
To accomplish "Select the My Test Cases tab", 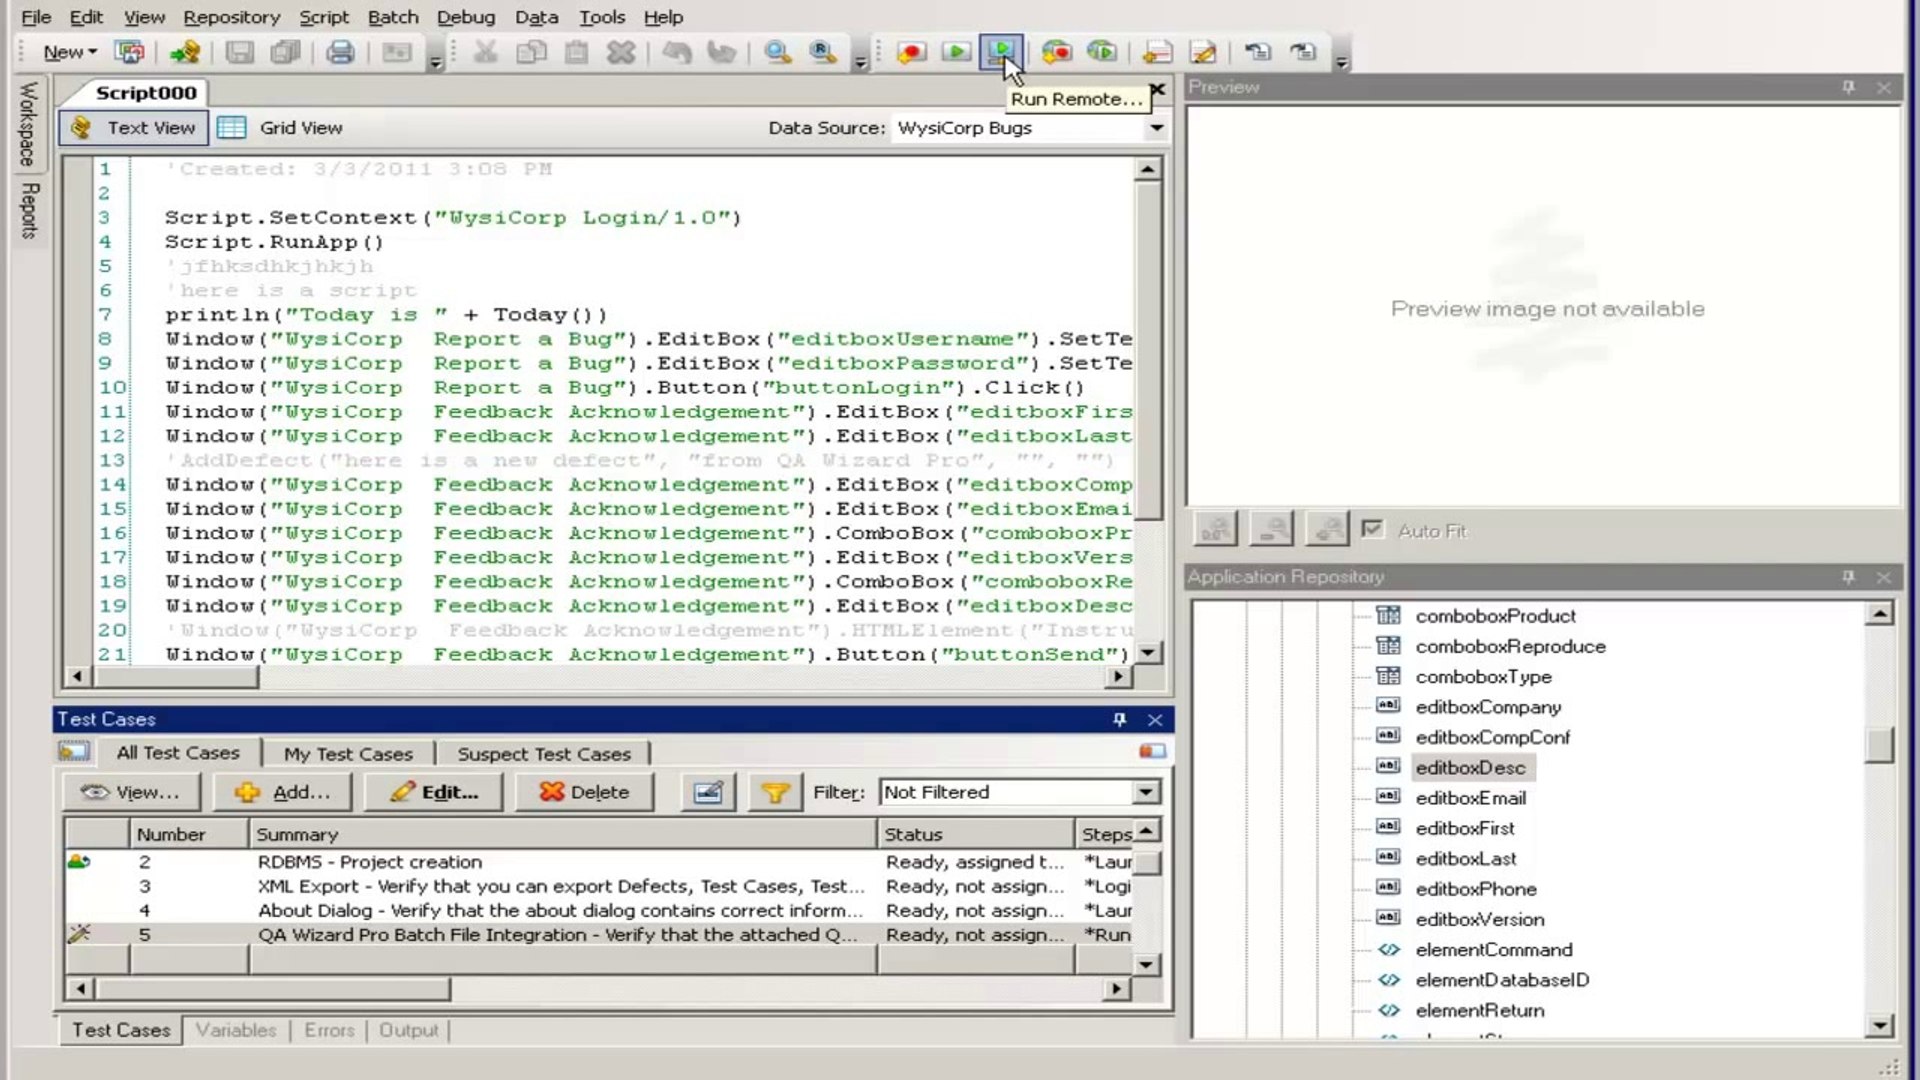I will (348, 754).
